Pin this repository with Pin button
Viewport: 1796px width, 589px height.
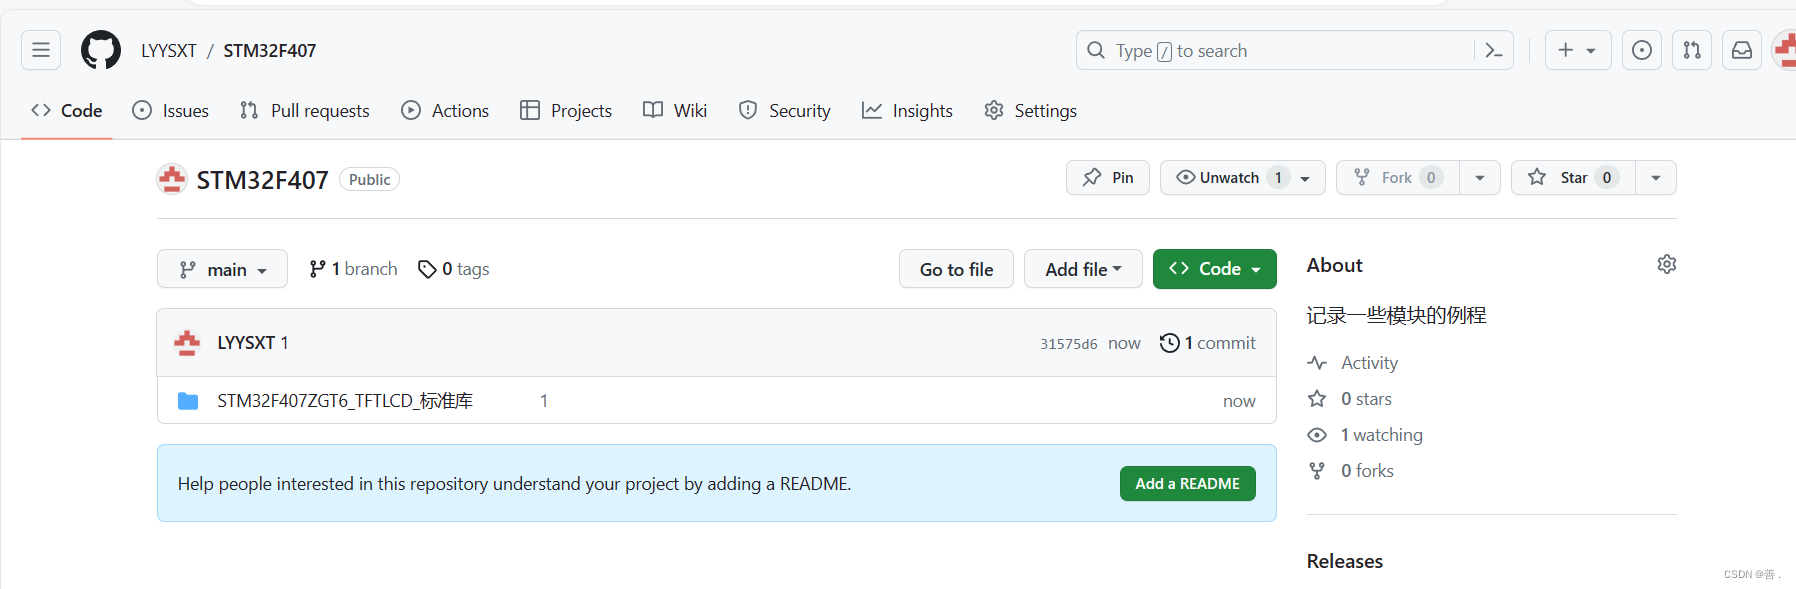point(1108,178)
